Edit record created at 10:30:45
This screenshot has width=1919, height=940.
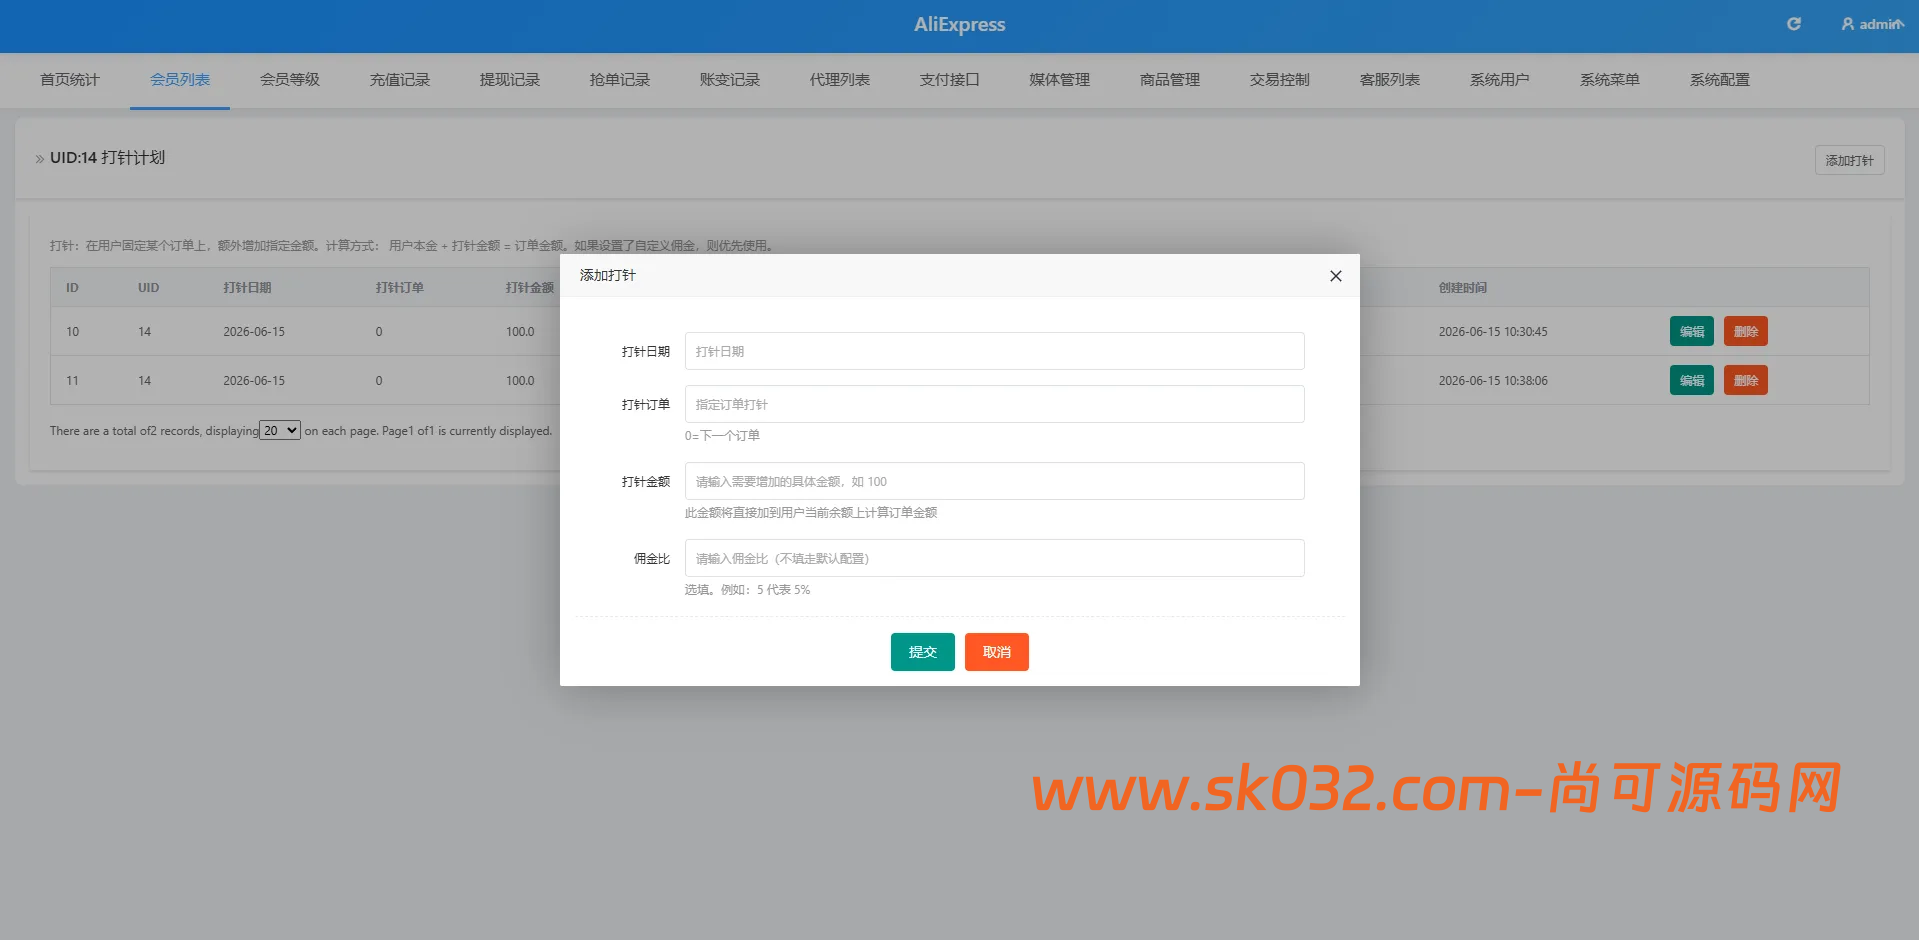(x=1692, y=331)
